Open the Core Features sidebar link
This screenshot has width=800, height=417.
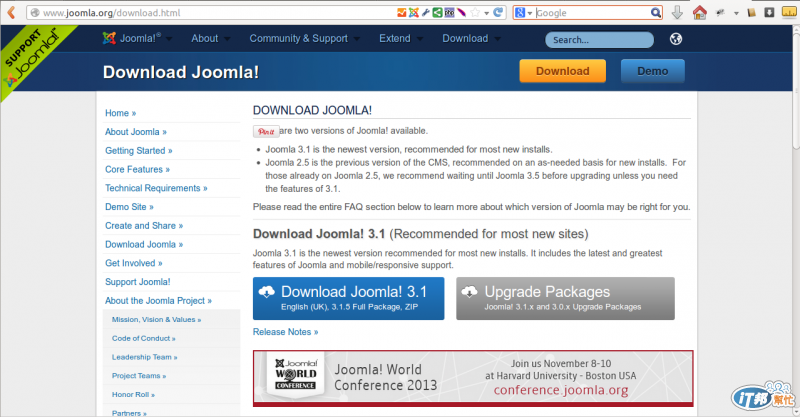(x=137, y=169)
